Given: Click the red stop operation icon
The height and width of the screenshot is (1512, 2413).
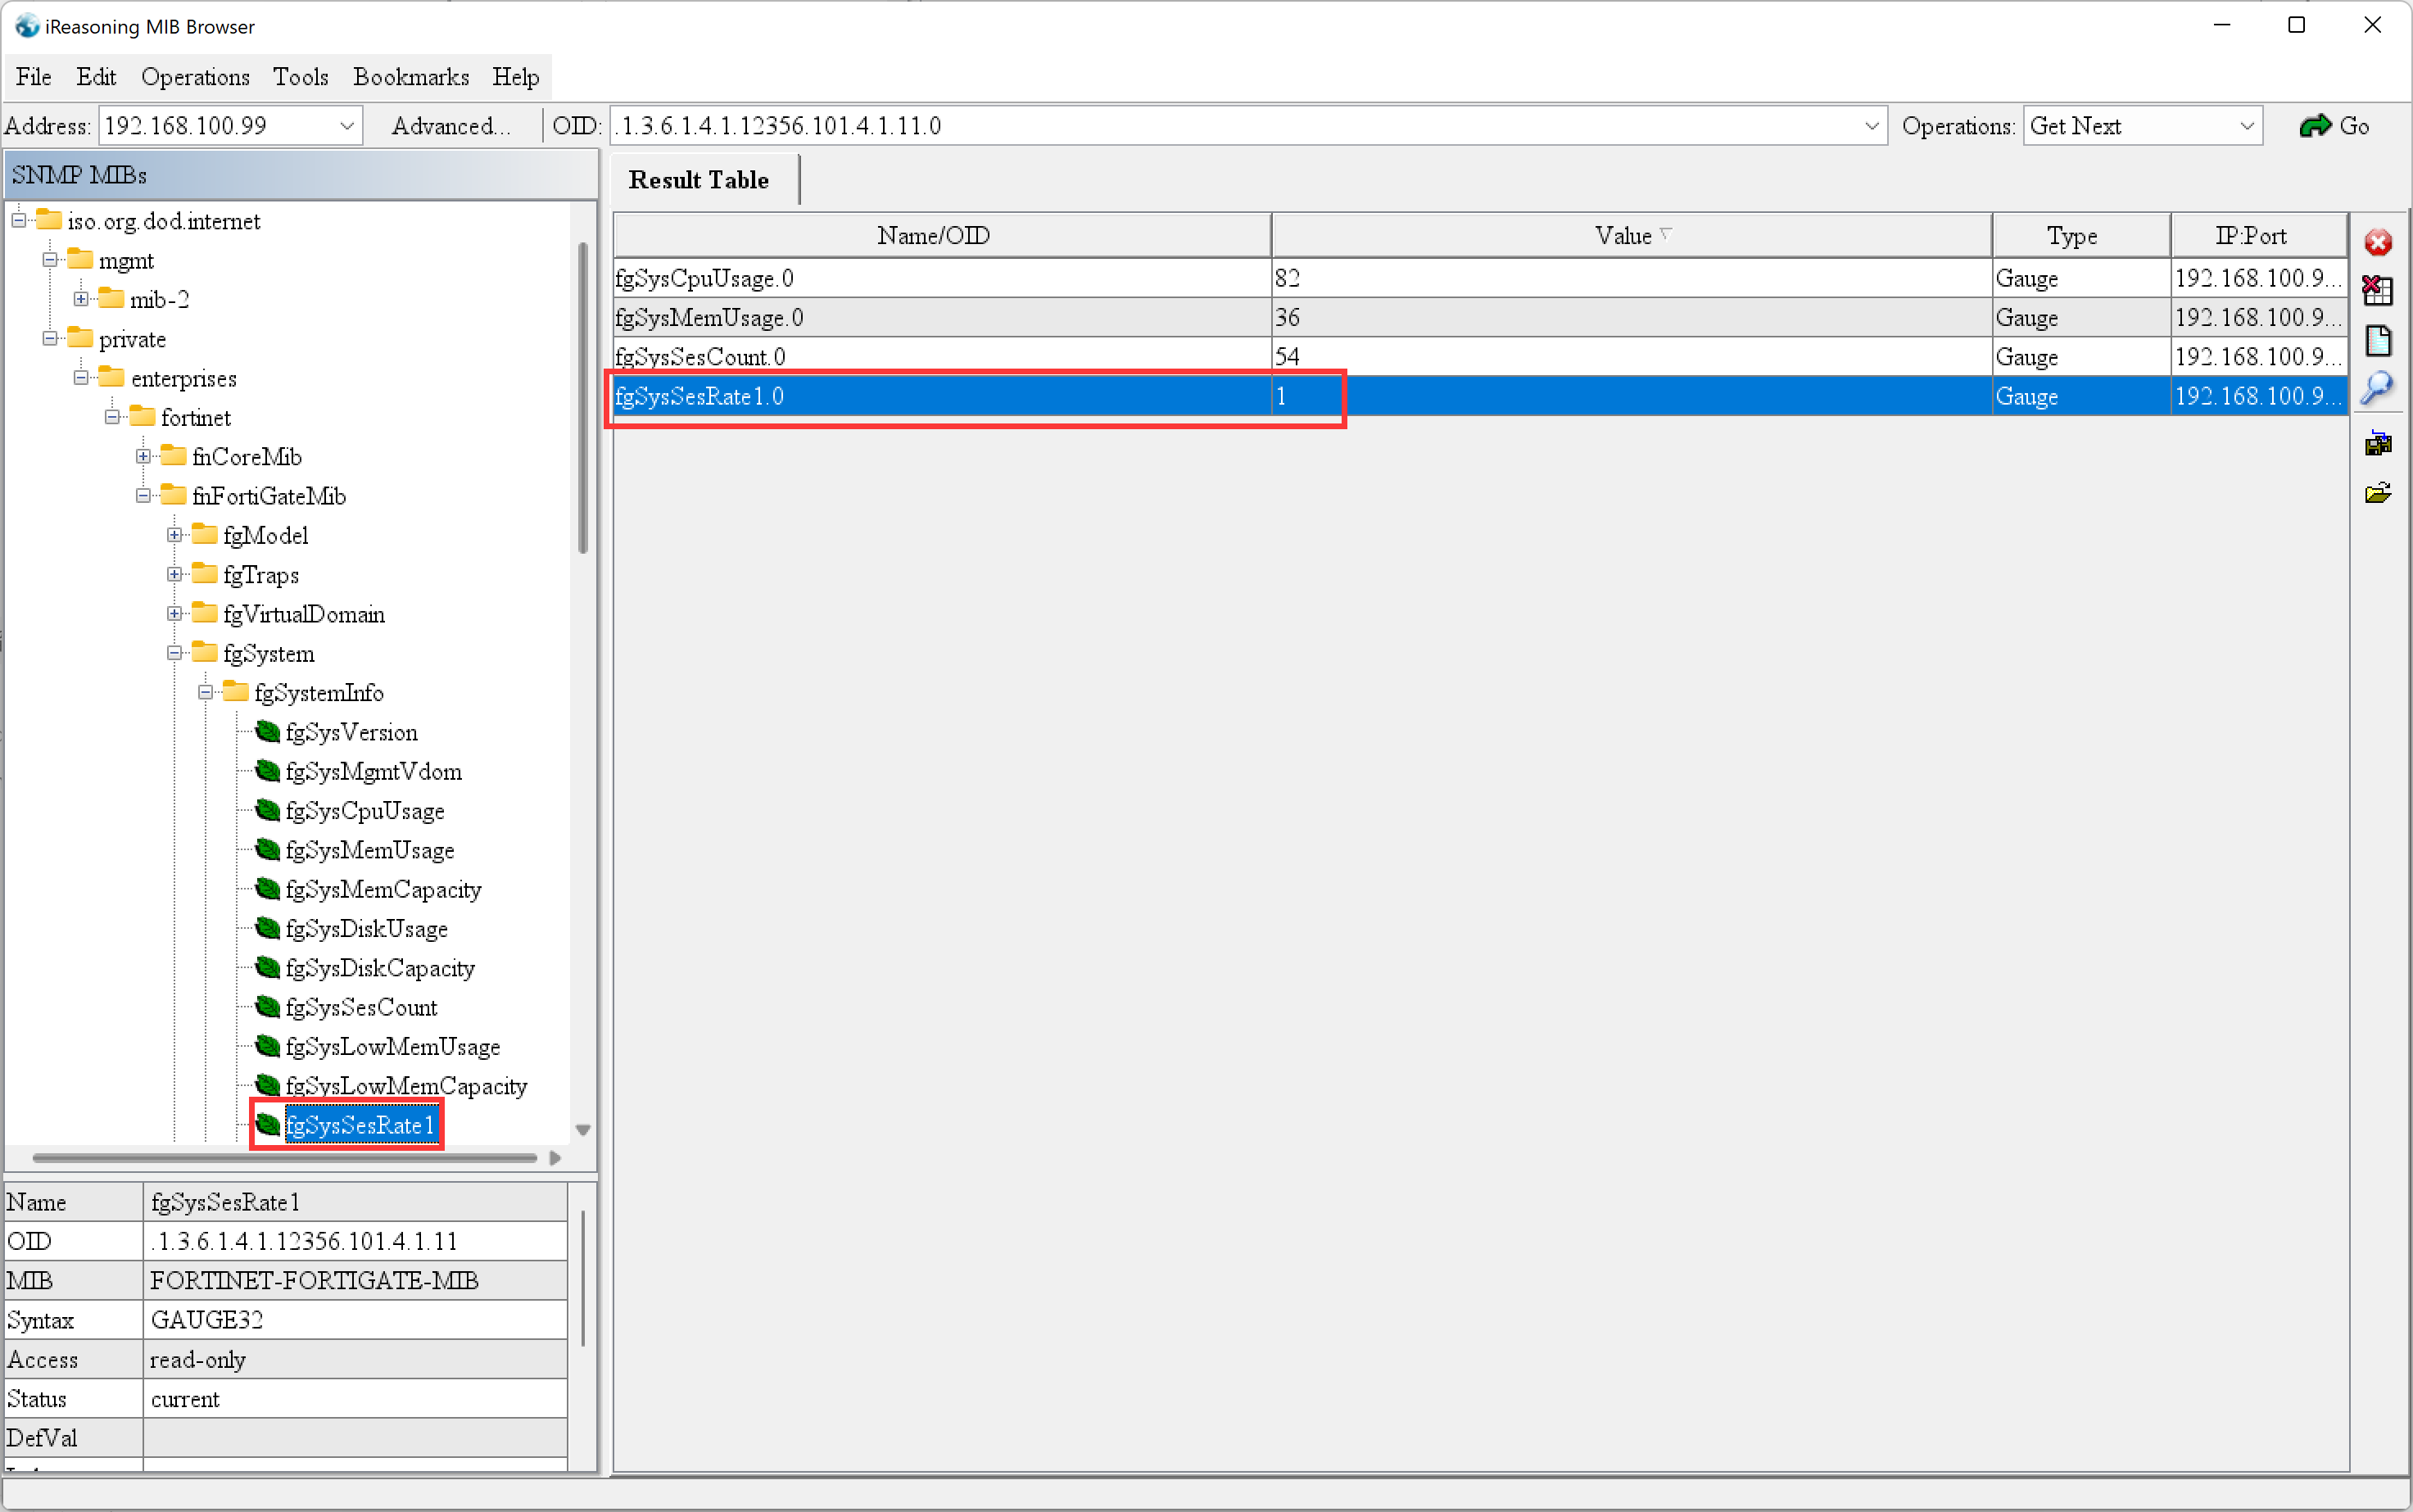Looking at the screenshot, I should click(2377, 242).
